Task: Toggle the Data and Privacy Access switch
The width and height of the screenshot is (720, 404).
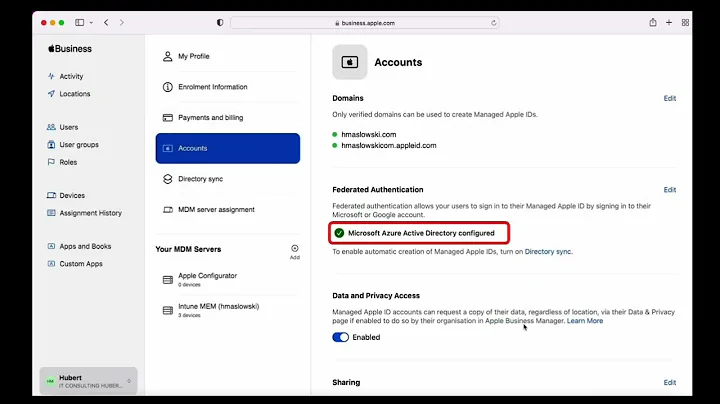Action: pyautogui.click(x=340, y=337)
